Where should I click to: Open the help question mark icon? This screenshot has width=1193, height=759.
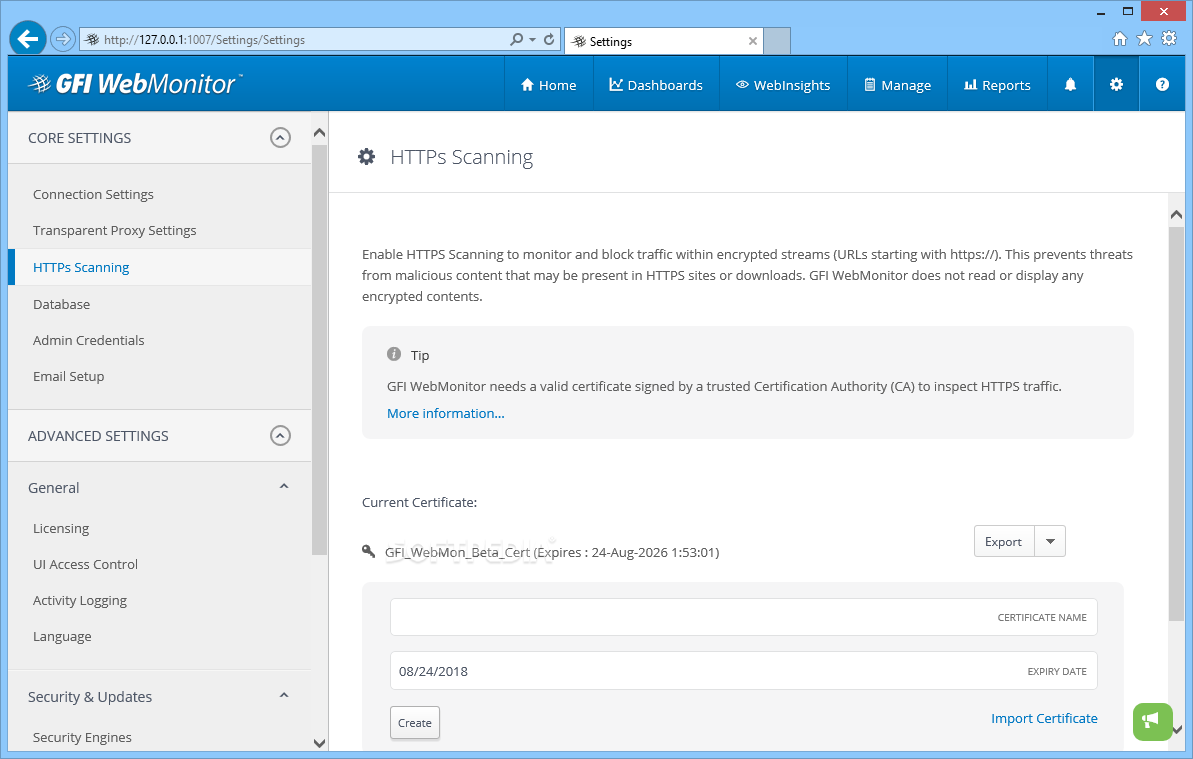pyautogui.click(x=1162, y=84)
